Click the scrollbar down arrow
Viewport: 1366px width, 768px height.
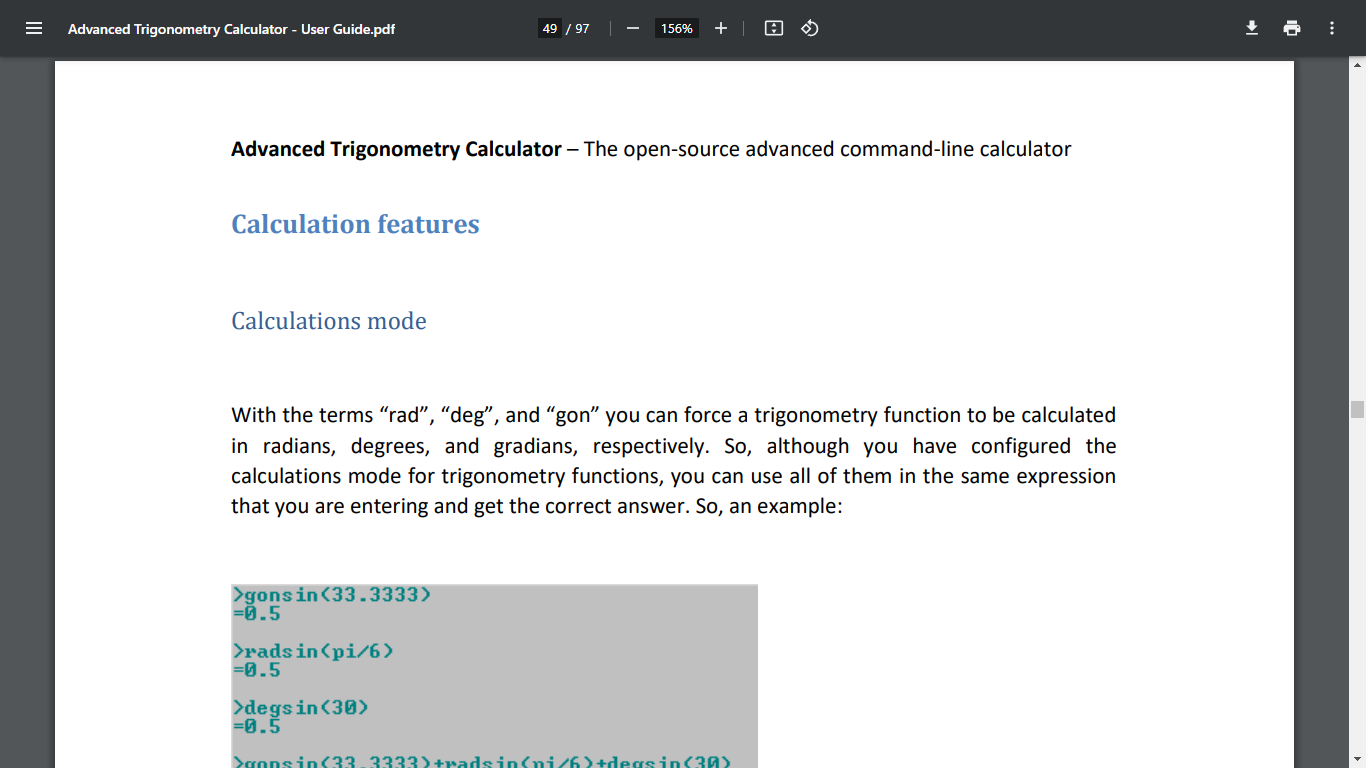(x=1357, y=760)
